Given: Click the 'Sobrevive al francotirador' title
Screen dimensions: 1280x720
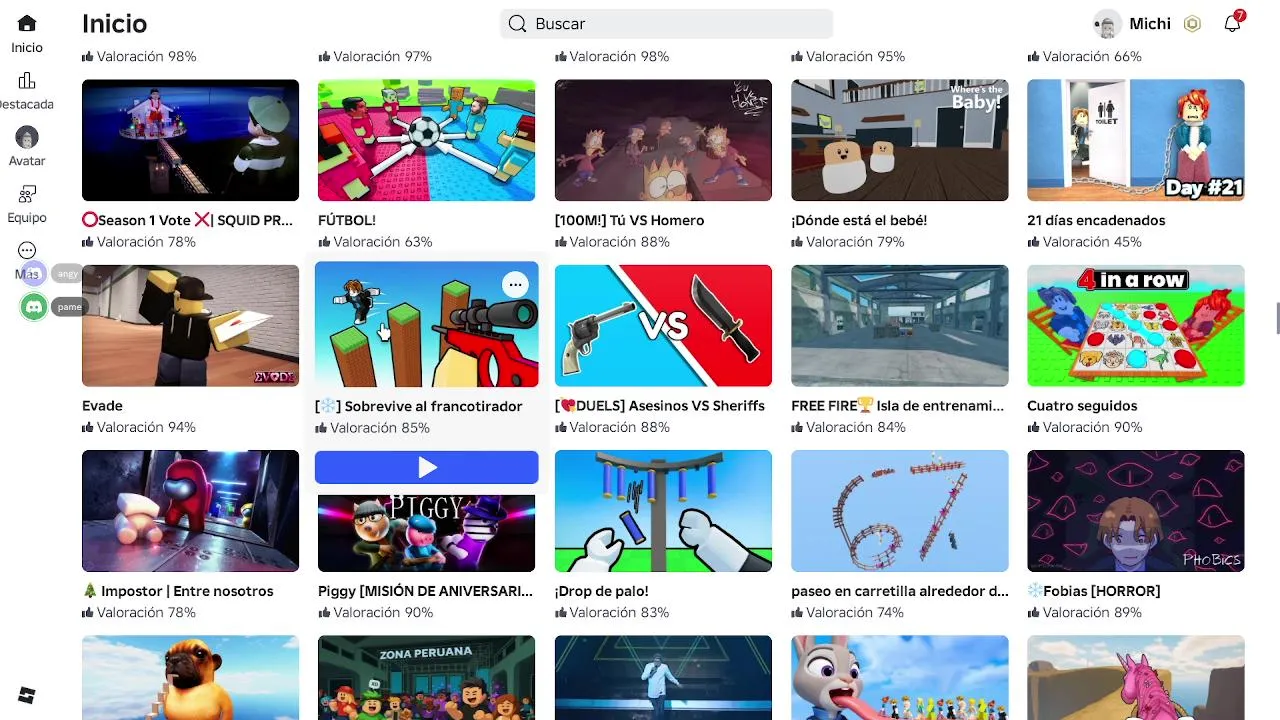Looking at the screenshot, I should pyautogui.click(x=418, y=406).
